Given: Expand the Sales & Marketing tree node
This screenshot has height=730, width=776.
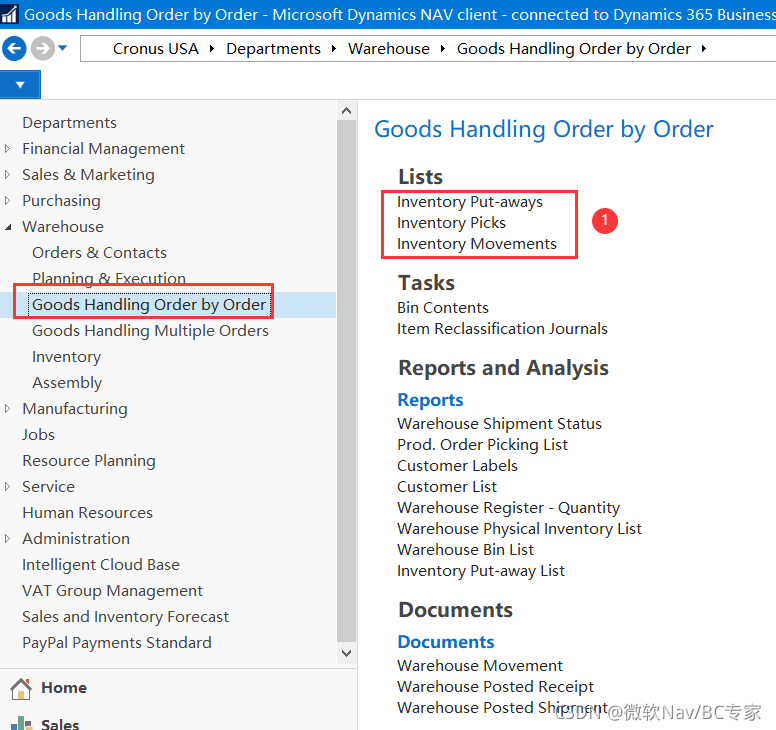Looking at the screenshot, I should [x=7, y=174].
